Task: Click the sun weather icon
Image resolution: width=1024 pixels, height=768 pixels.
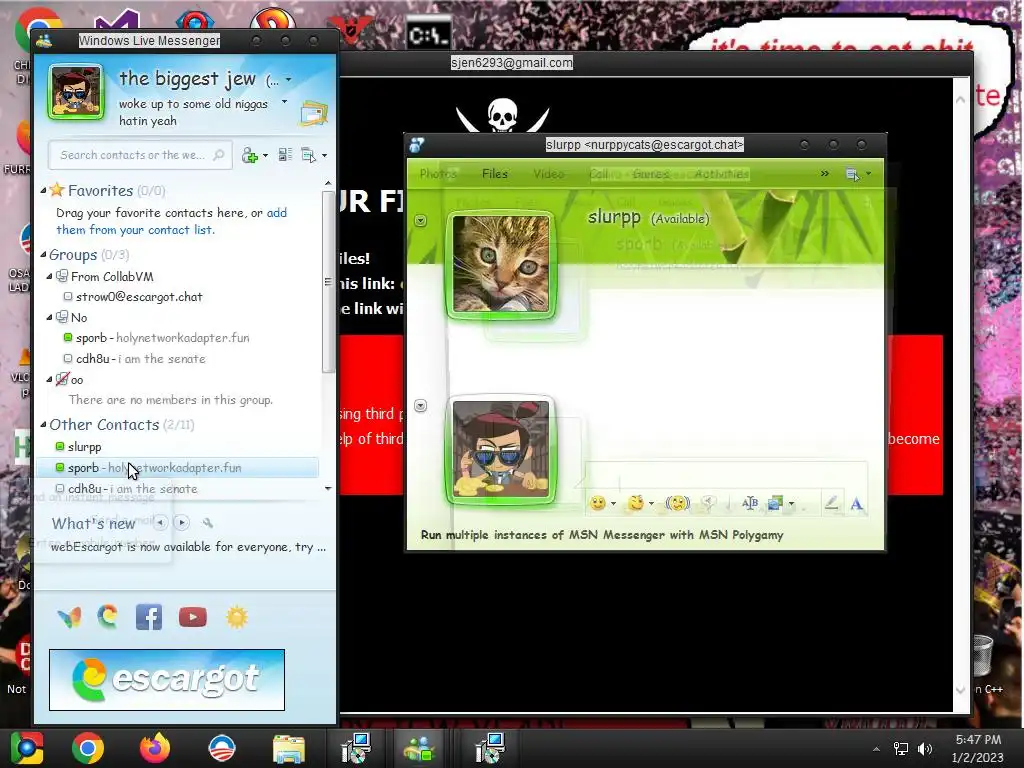Action: click(x=237, y=617)
